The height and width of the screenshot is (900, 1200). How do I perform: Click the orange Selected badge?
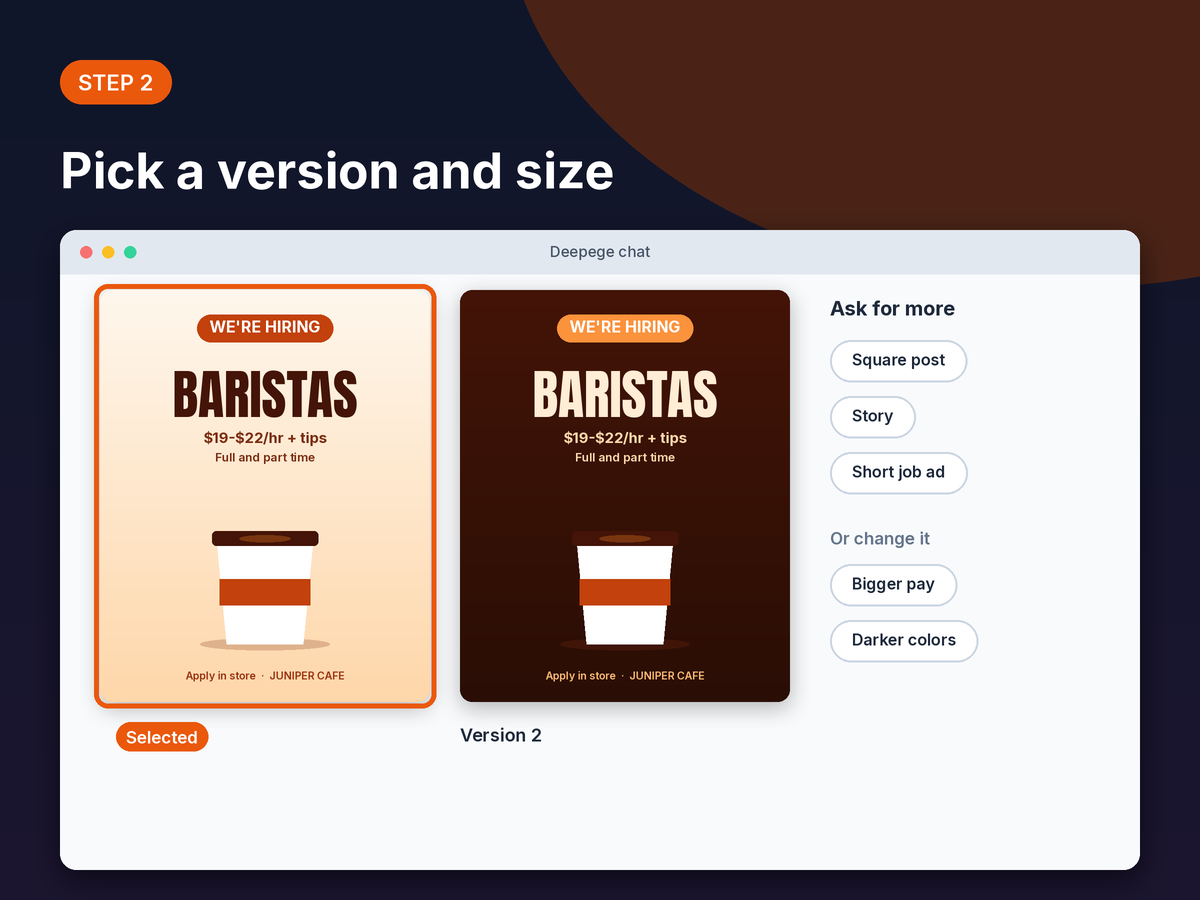[162, 737]
